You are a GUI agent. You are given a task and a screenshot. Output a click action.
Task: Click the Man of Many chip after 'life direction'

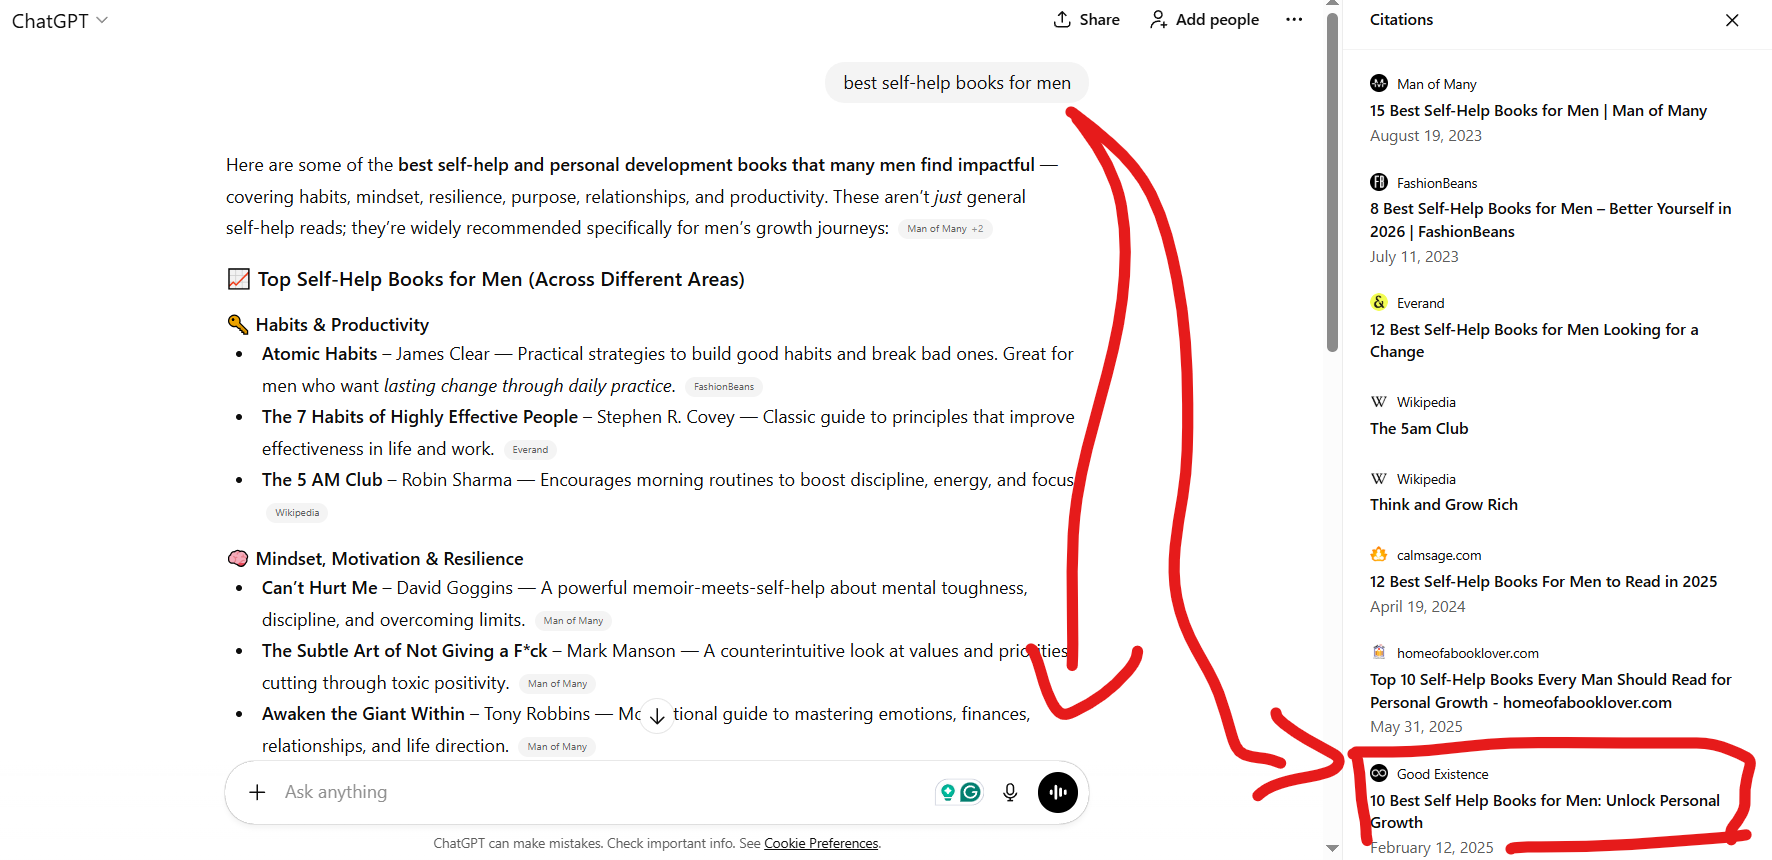pos(557,747)
